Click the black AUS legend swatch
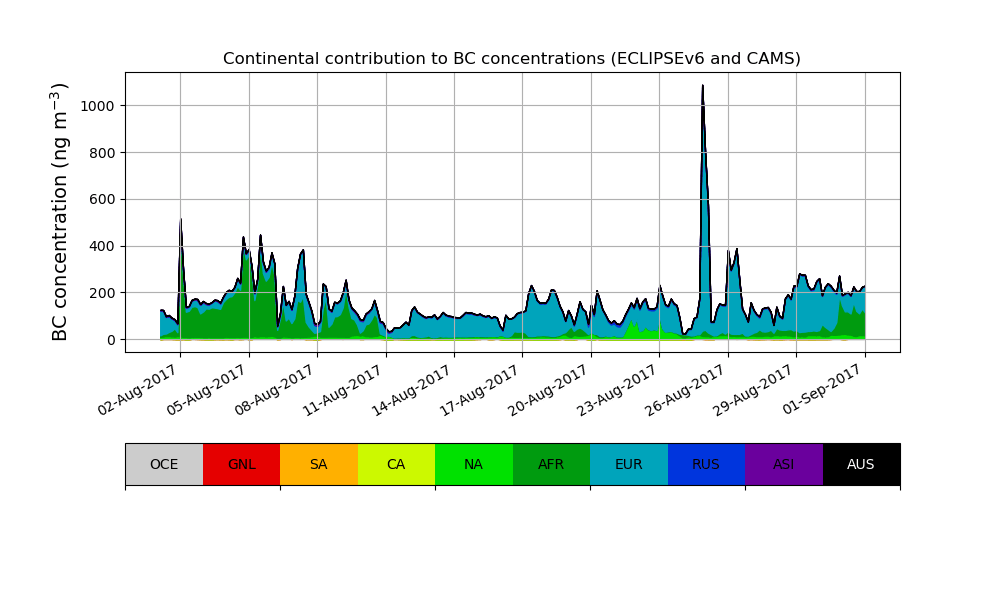The height and width of the screenshot is (600, 1000). [861, 464]
